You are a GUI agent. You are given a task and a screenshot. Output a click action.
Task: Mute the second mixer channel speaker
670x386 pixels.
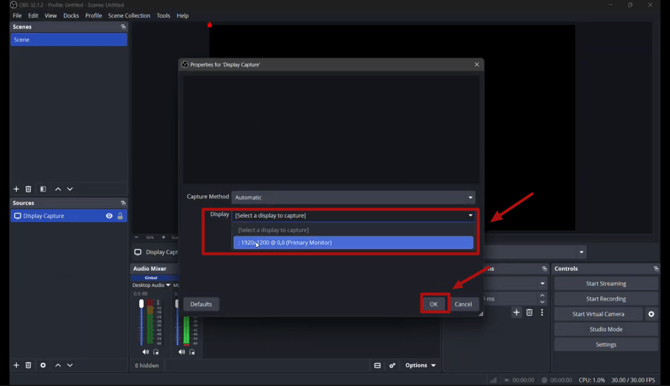point(182,352)
